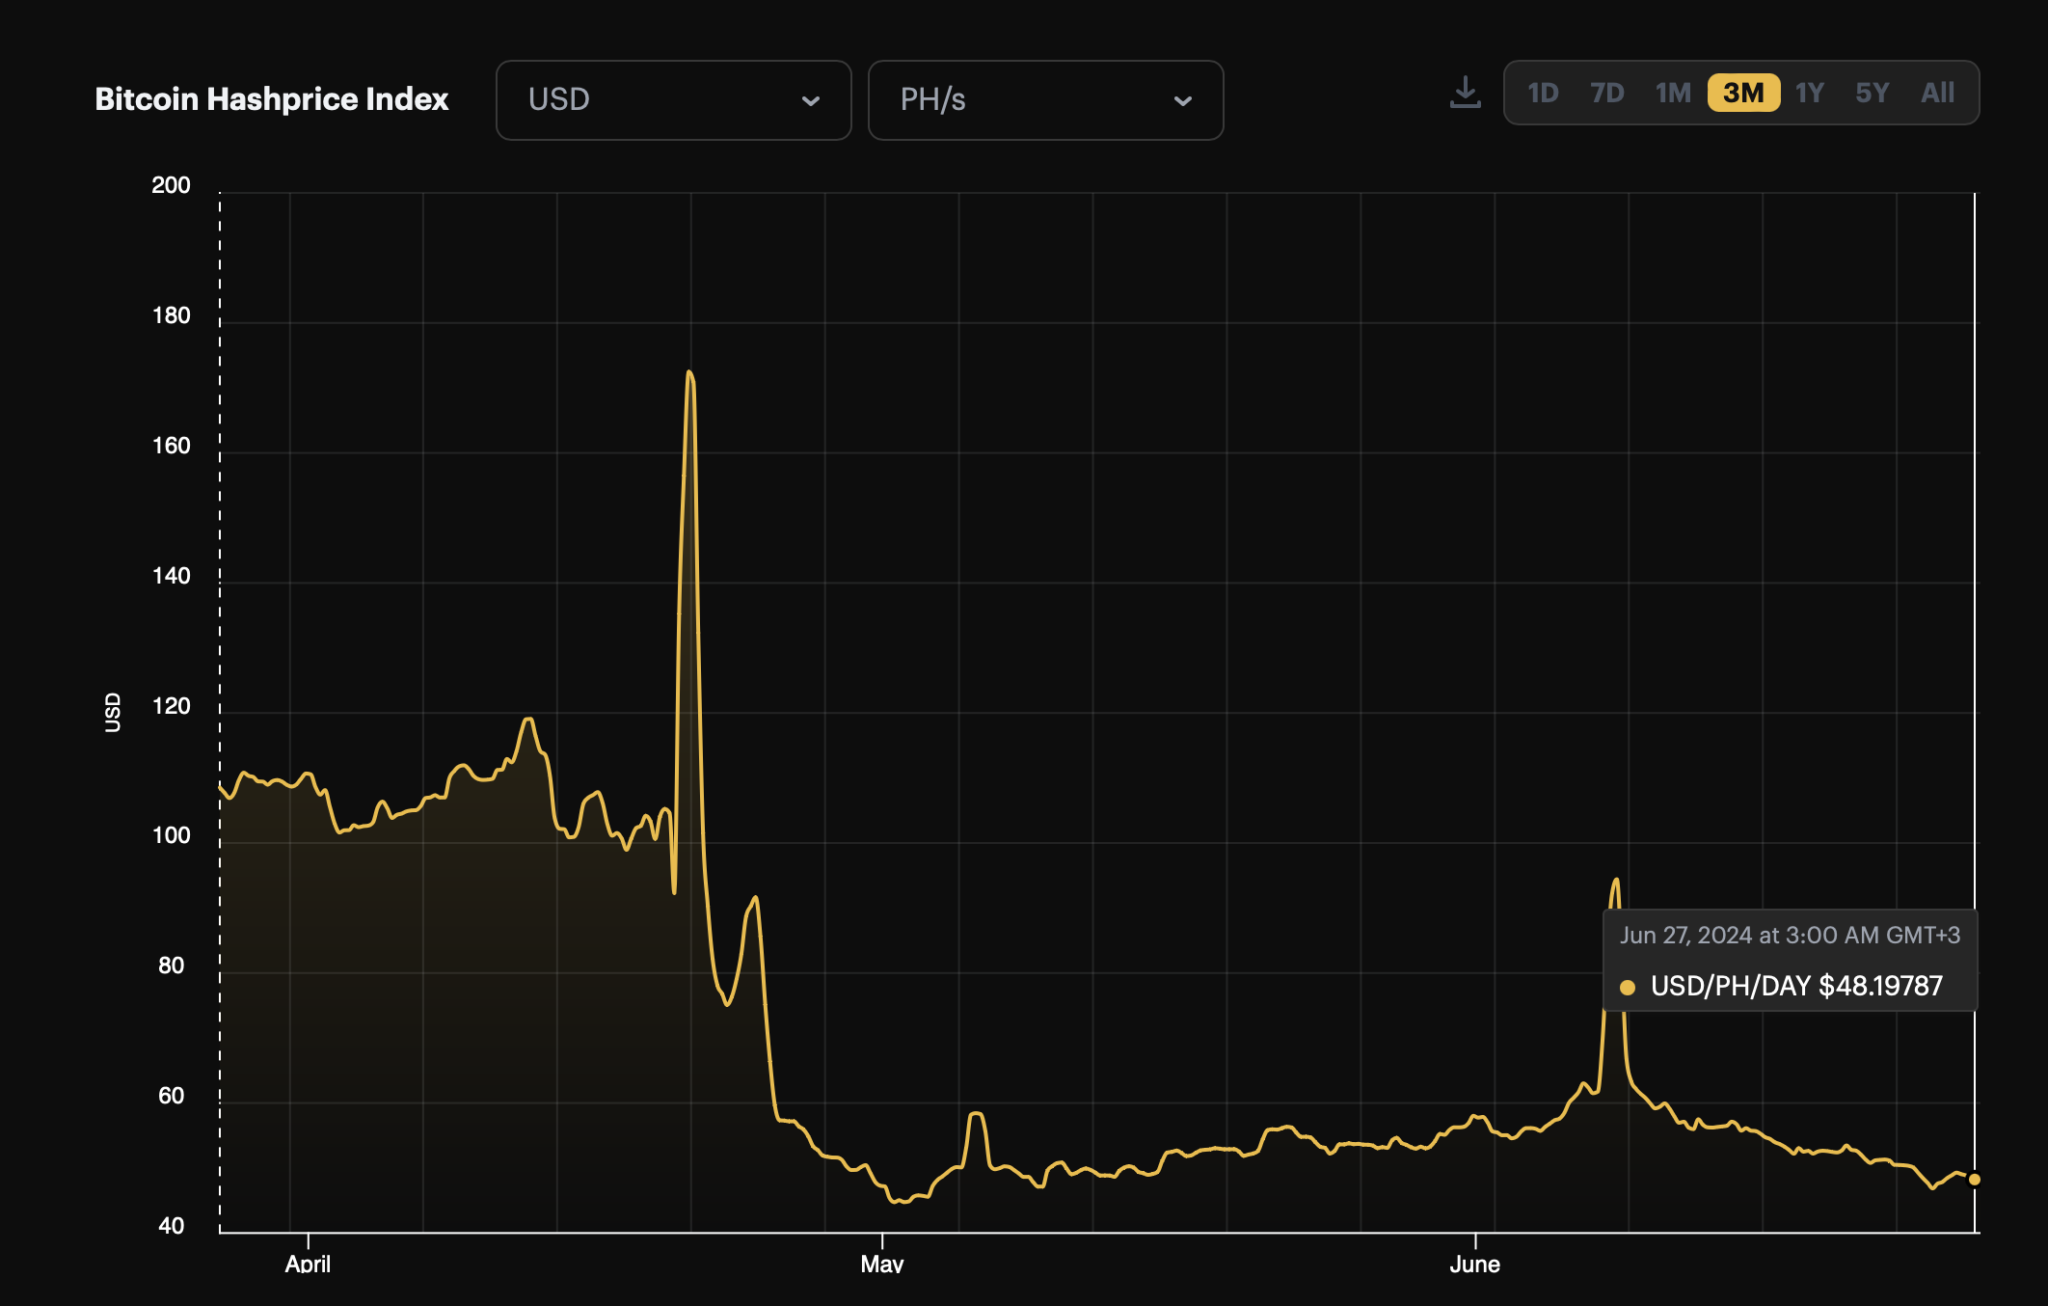This screenshot has height=1306, width=2048.
Task: Switch to 7D time range
Action: click(1607, 93)
